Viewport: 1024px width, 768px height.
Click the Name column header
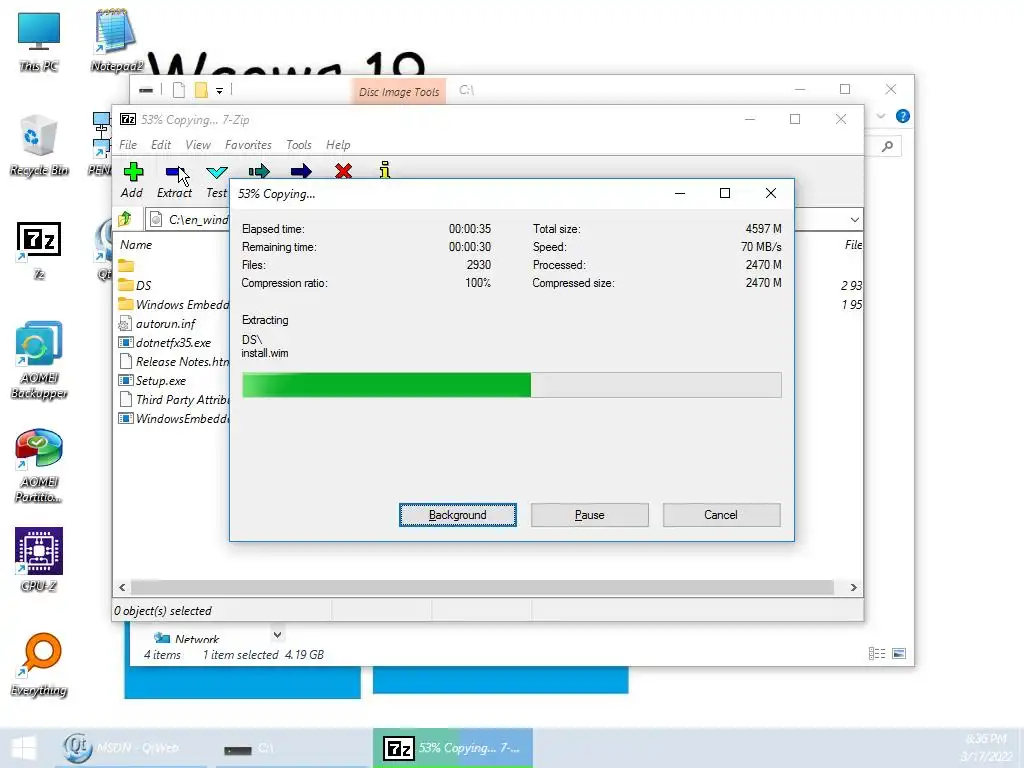136,245
